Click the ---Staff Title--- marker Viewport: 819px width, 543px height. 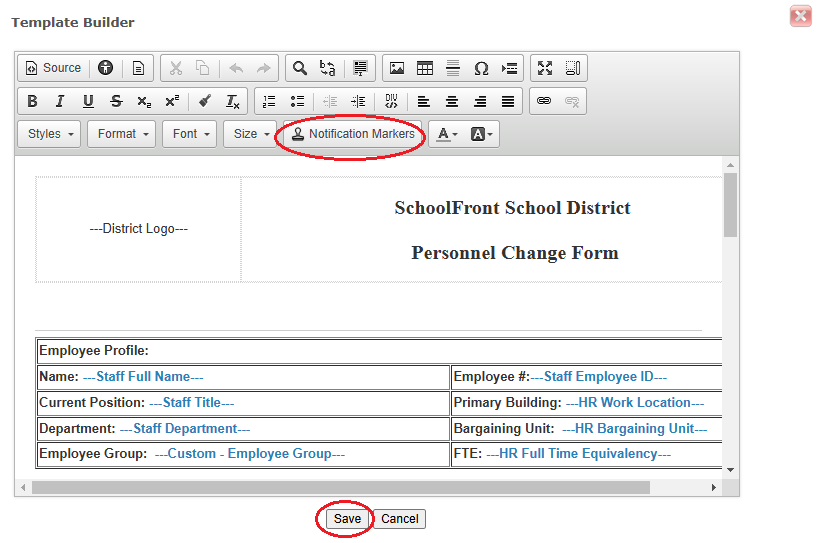pyautogui.click(x=192, y=403)
